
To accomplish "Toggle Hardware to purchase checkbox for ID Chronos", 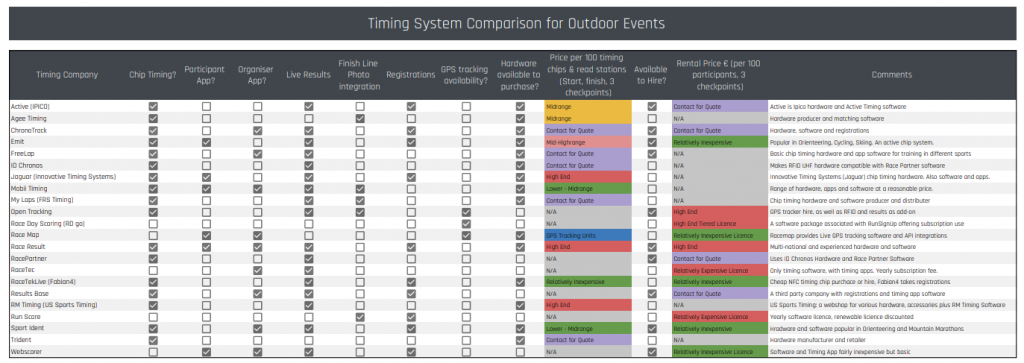I will (x=520, y=165).
